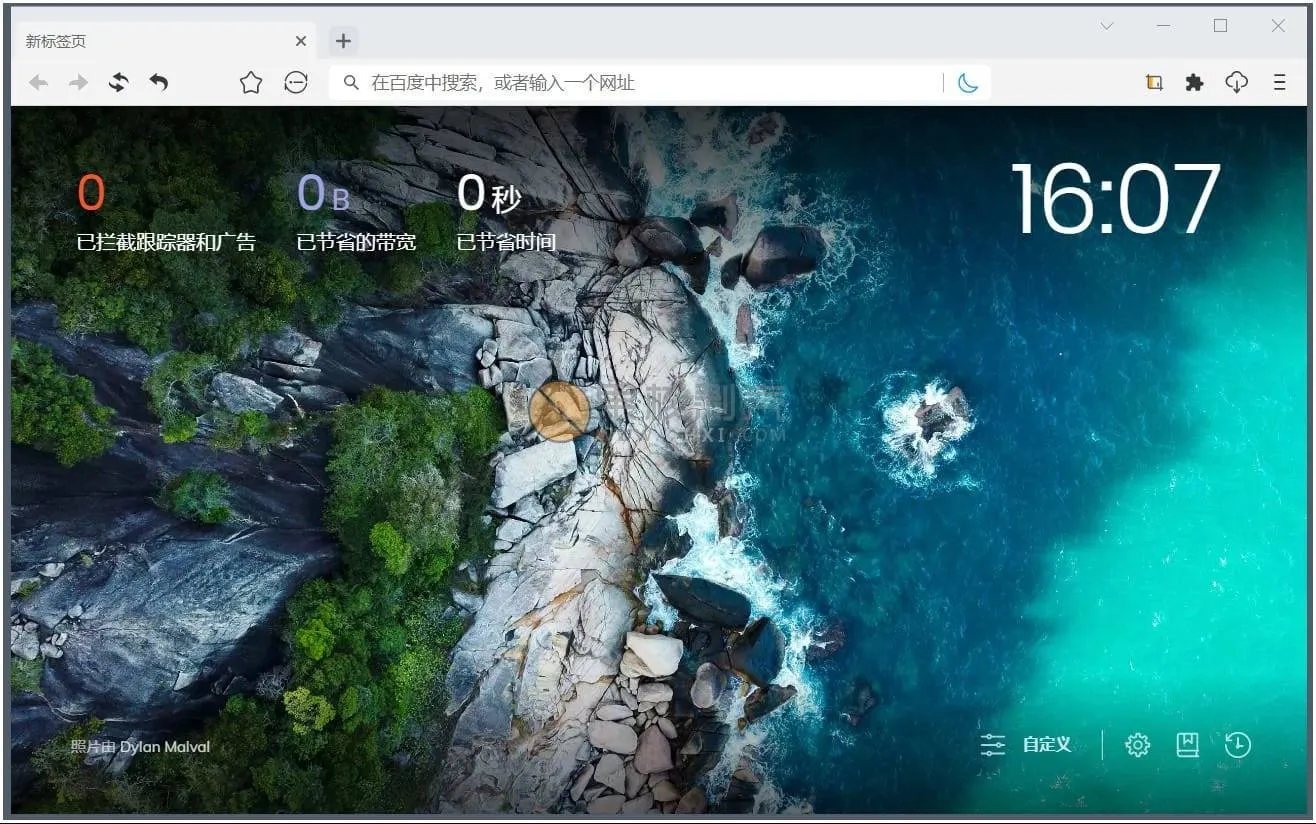The width and height of the screenshot is (1316, 824).
Task: Open settings via the gear icon
Action: pos(1136,744)
